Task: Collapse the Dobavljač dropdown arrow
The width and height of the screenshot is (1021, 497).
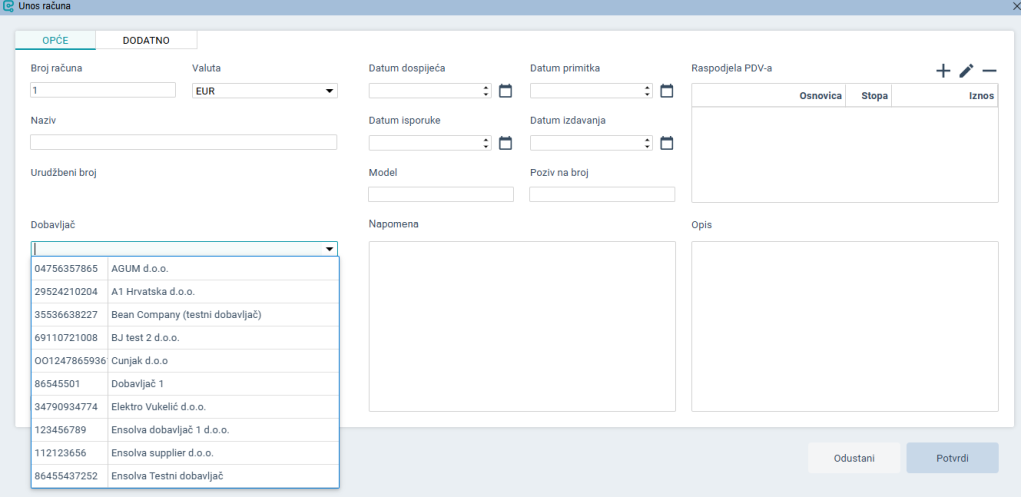Action: pyautogui.click(x=329, y=249)
